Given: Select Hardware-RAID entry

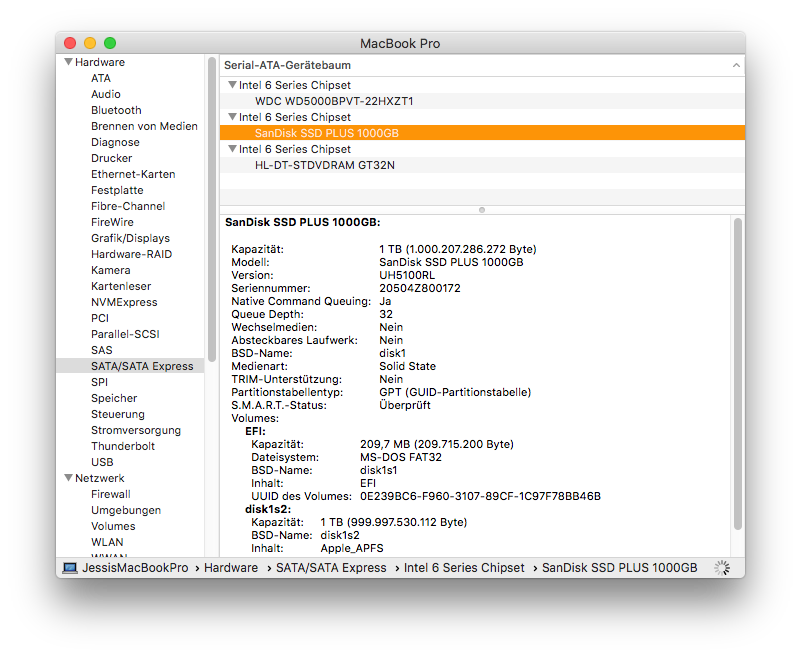Looking at the screenshot, I should coord(131,254).
